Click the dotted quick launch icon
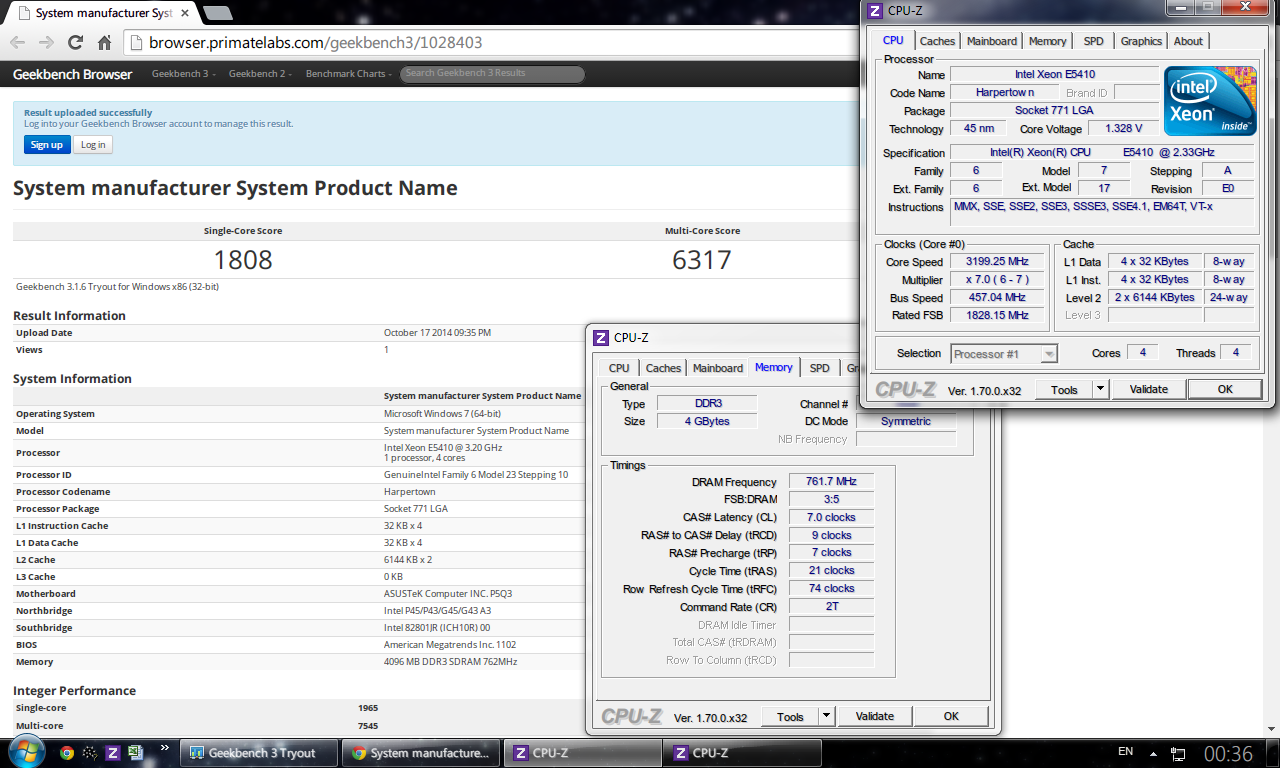 pos(90,753)
